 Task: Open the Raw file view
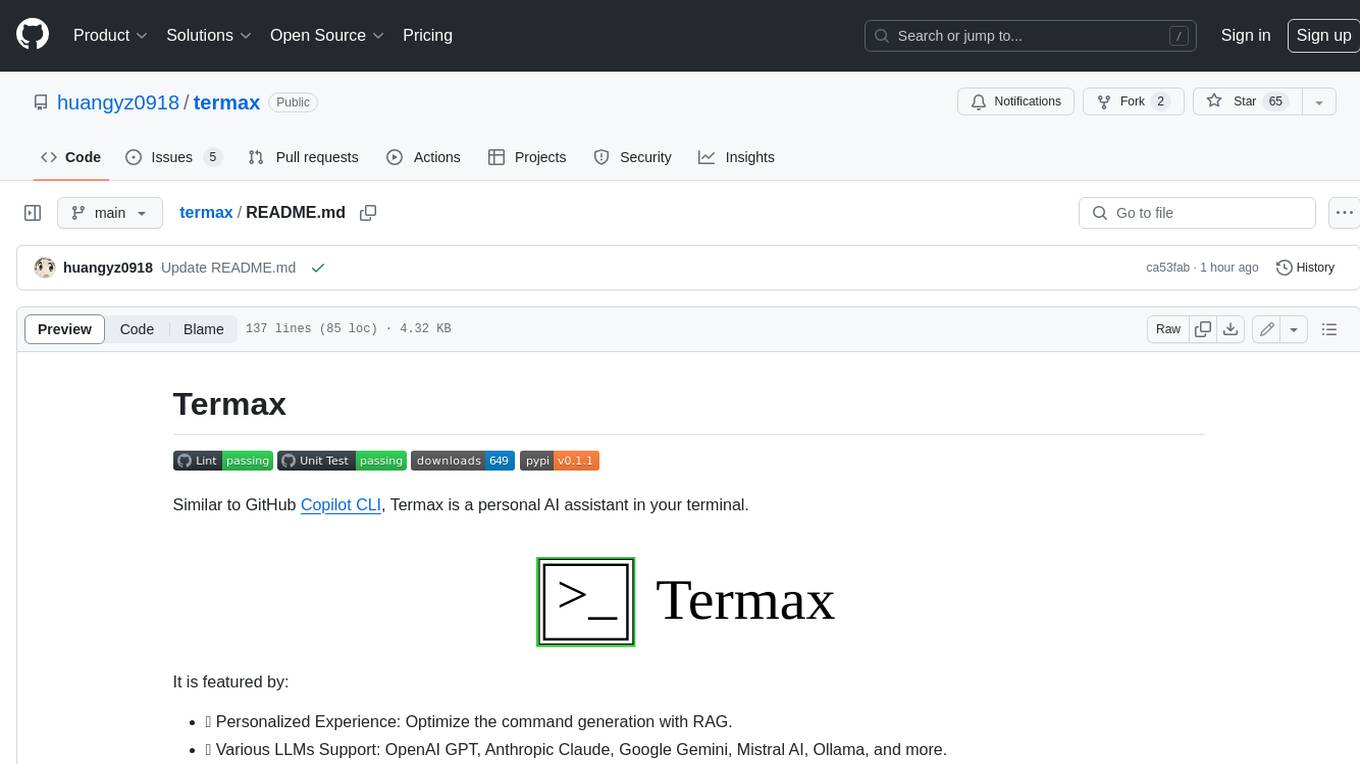pyautogui.click(x=1168, y=329)
